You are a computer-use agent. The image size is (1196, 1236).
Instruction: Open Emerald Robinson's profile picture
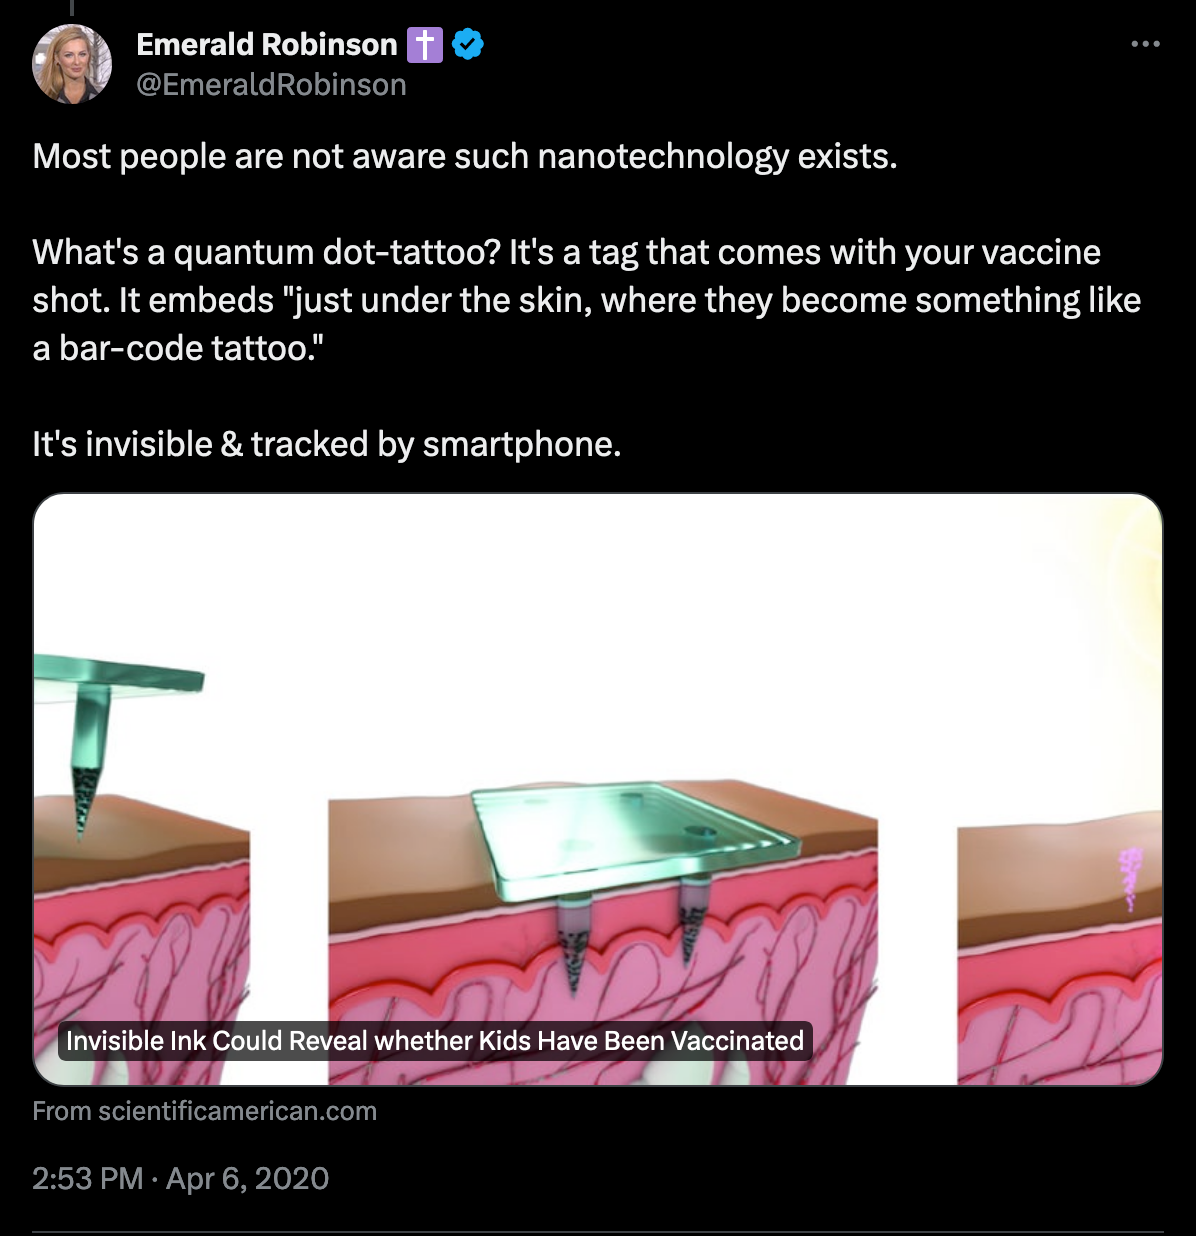click(x=72, y=64)
